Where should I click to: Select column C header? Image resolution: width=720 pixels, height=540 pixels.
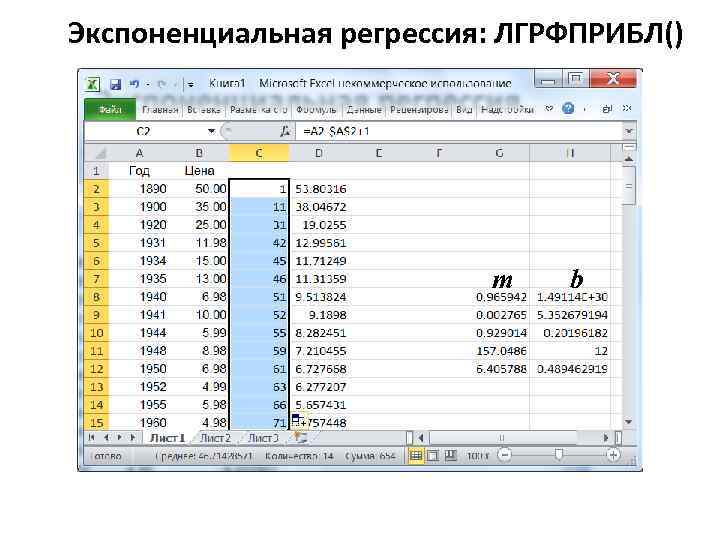coord(259,153)
